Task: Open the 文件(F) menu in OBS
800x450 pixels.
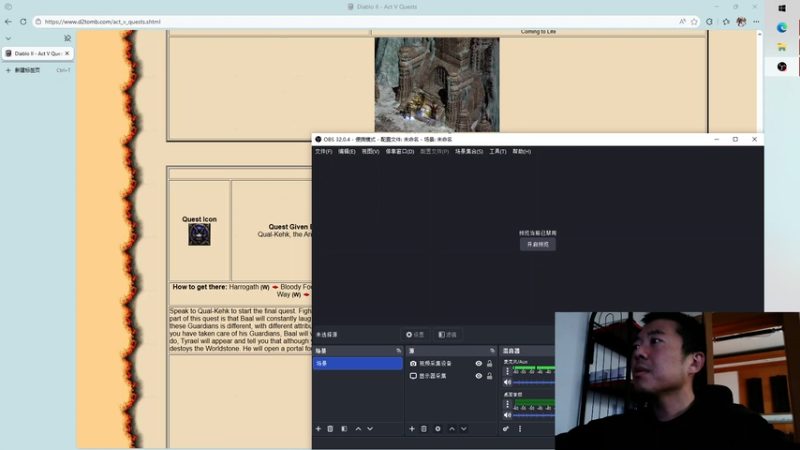Action: tap(323, 151)
